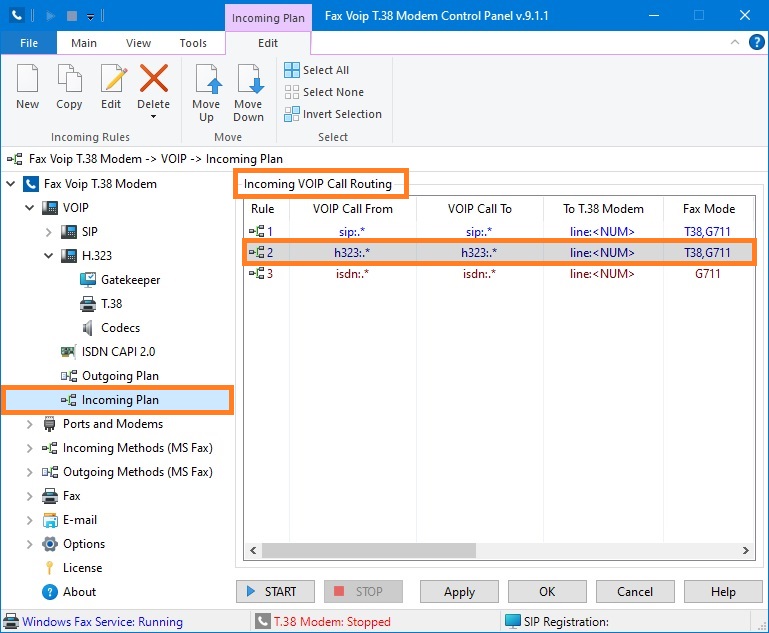Click the play icon in quick access toolbar
The height and width of the screenshot is (633, 769).
click(50, 16)
